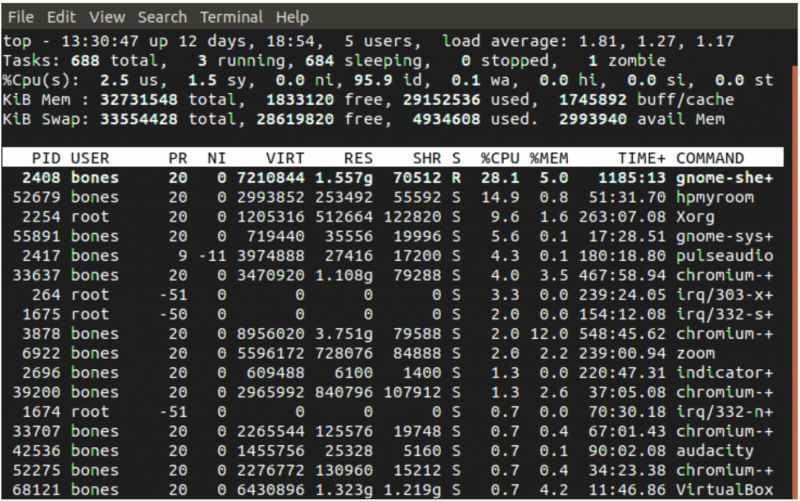Screen dimensions: 800x501
Task: Open the Search menu
Action: (x=162, y=17)
